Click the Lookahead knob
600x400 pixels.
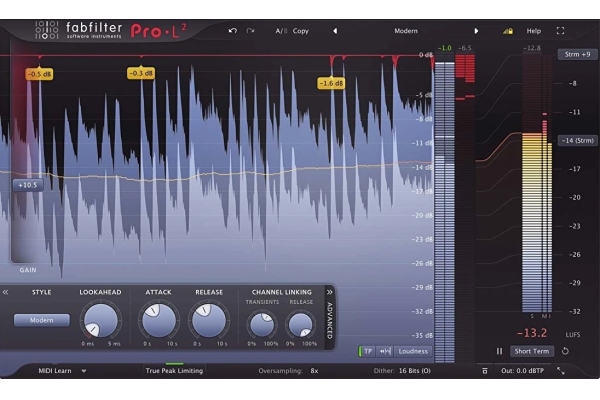click(x=101, y=320)
